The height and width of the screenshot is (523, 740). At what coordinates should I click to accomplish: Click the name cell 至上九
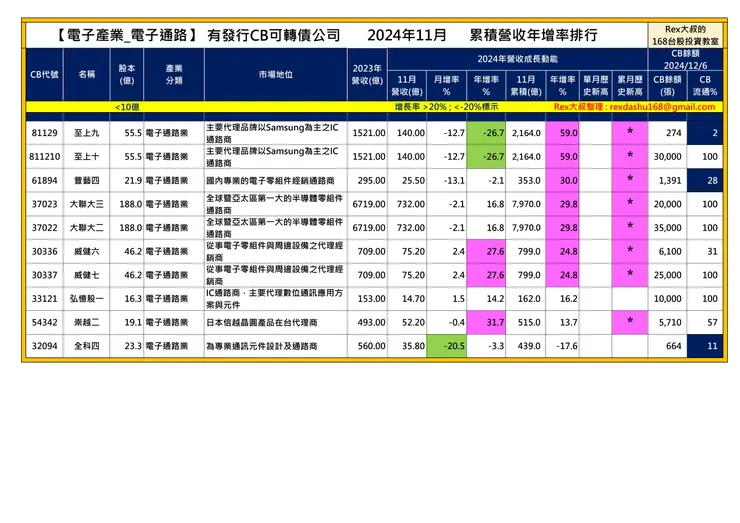click(87, 133)
